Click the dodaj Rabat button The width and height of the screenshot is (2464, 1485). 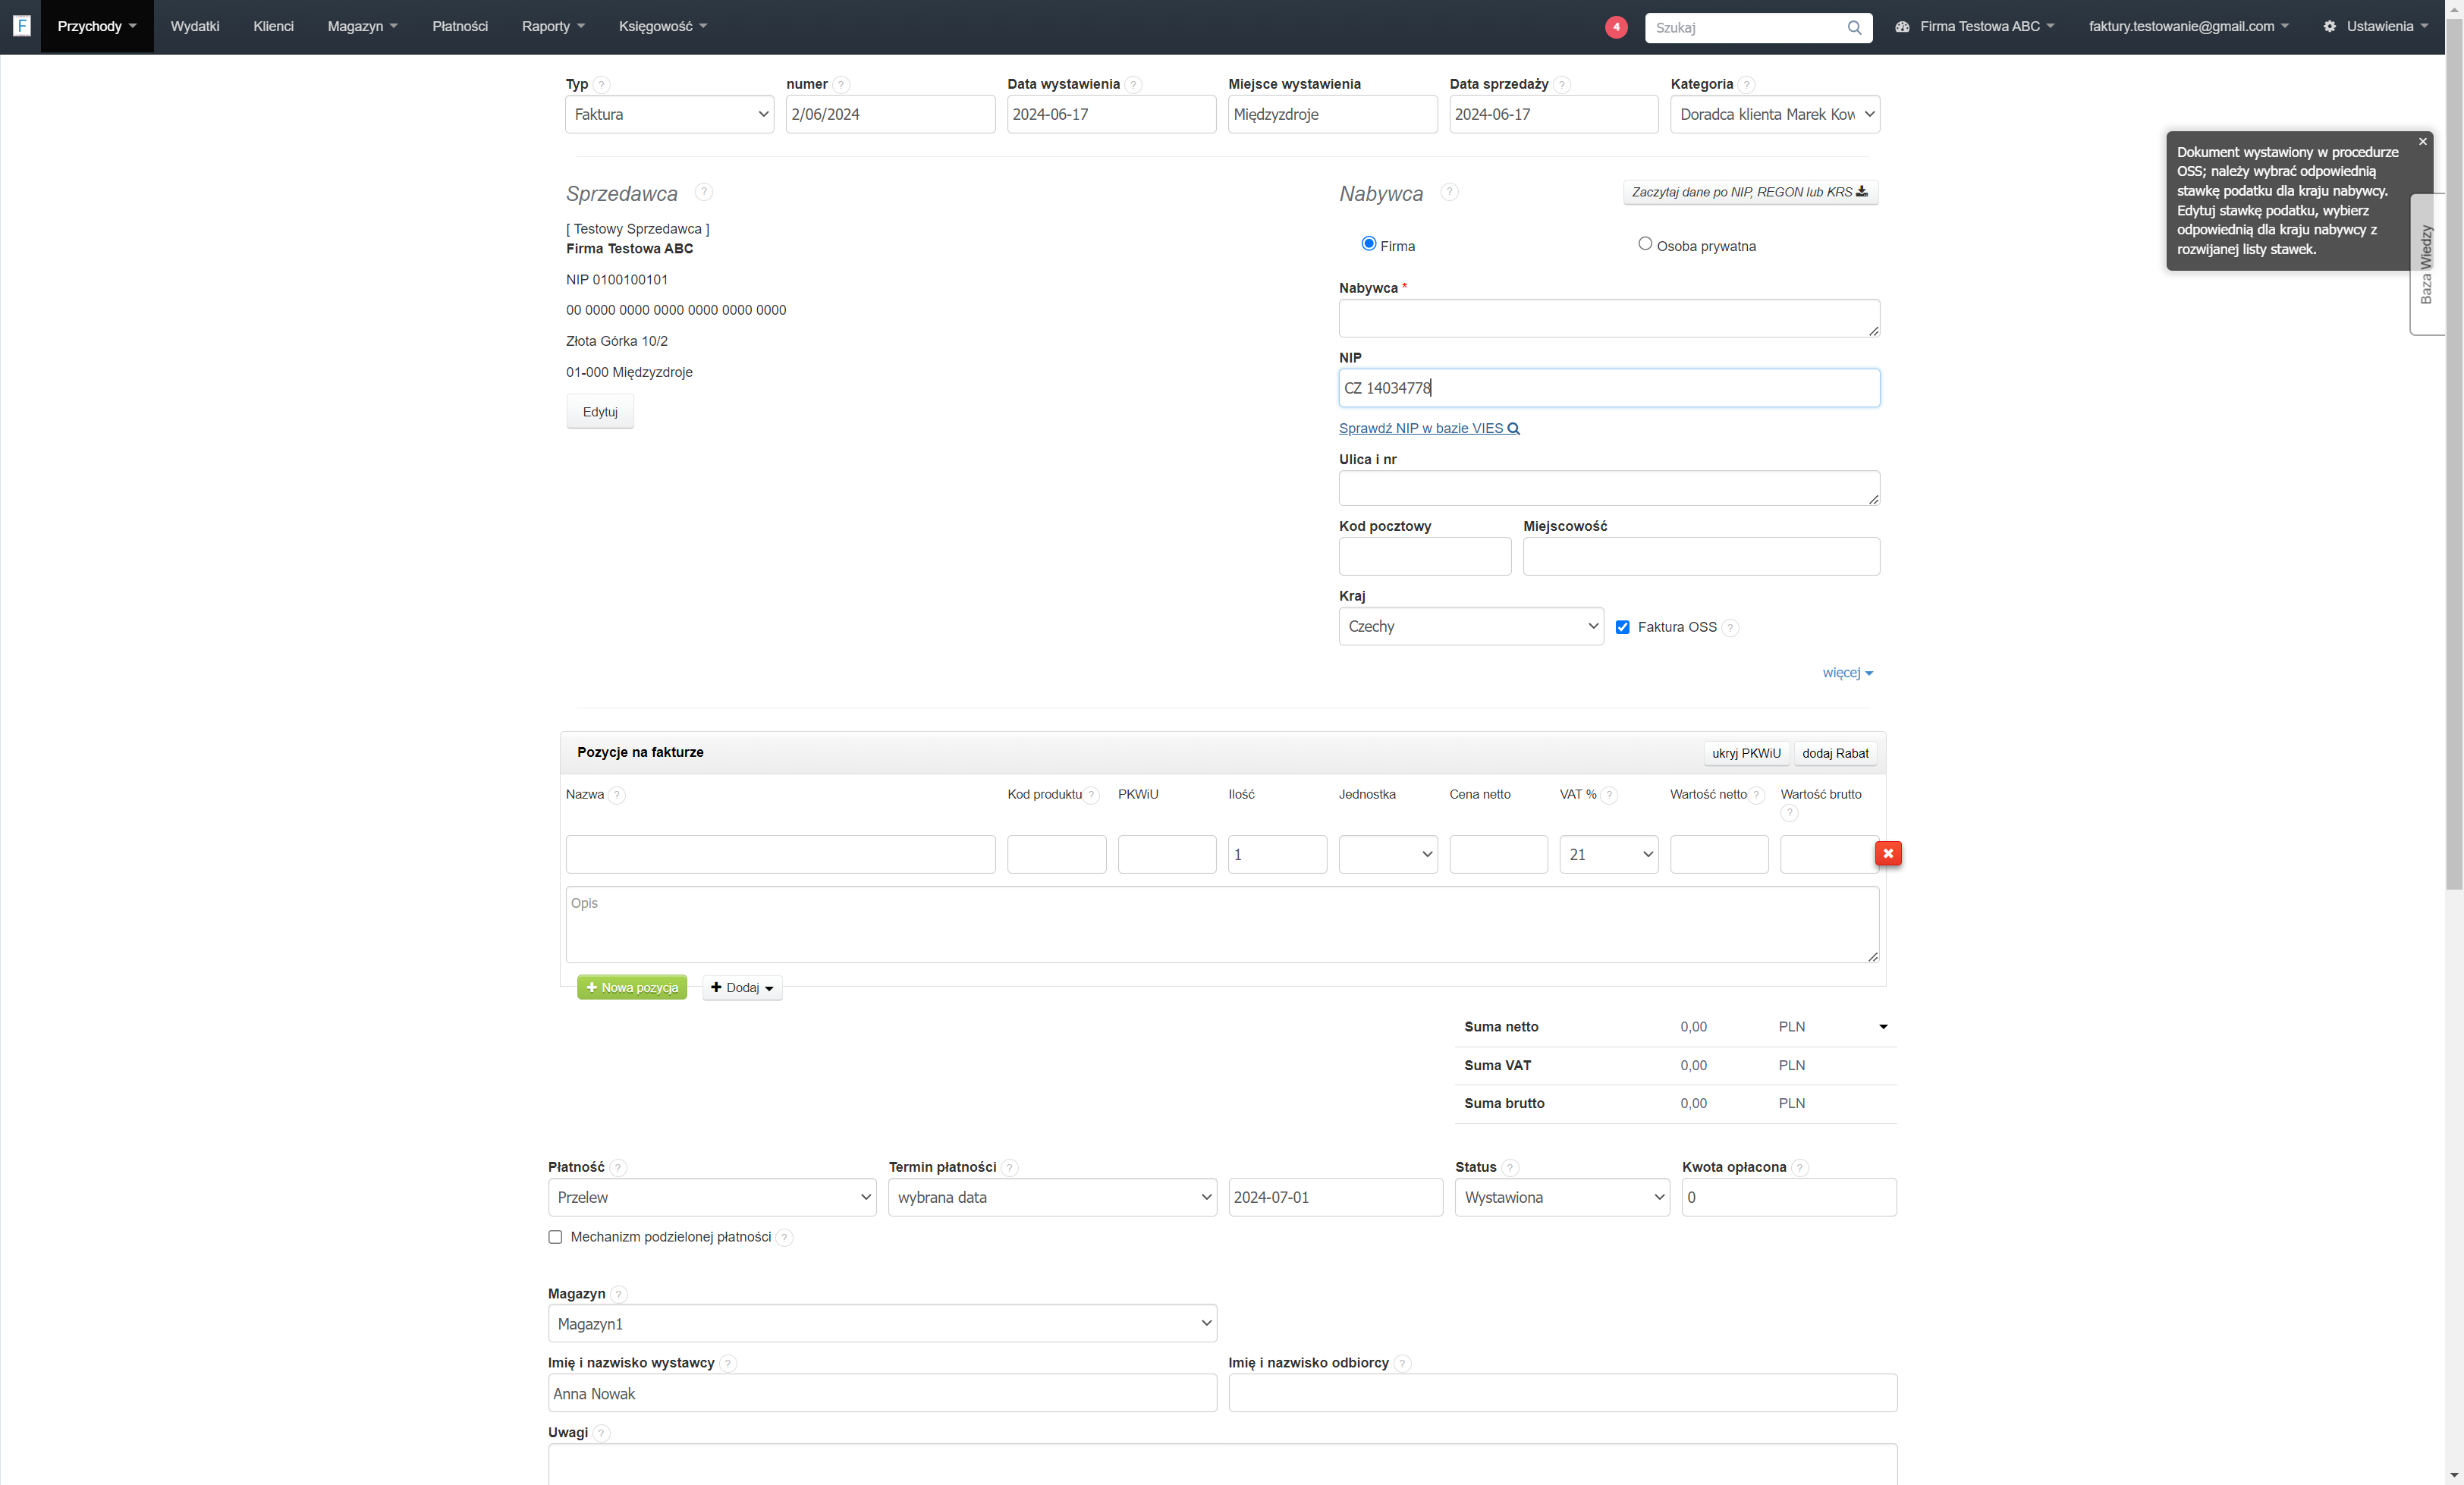point(1835,753)
